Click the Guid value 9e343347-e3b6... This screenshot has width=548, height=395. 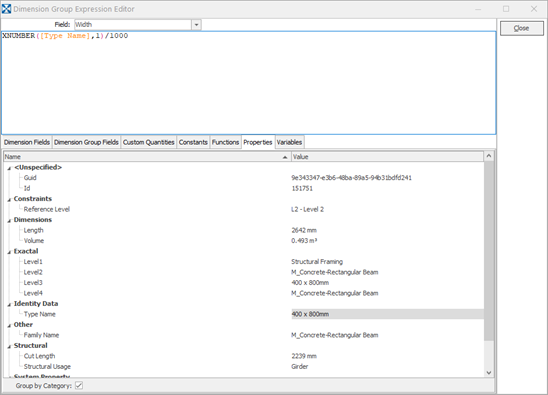pyautogui.click(x=351, y=178)
